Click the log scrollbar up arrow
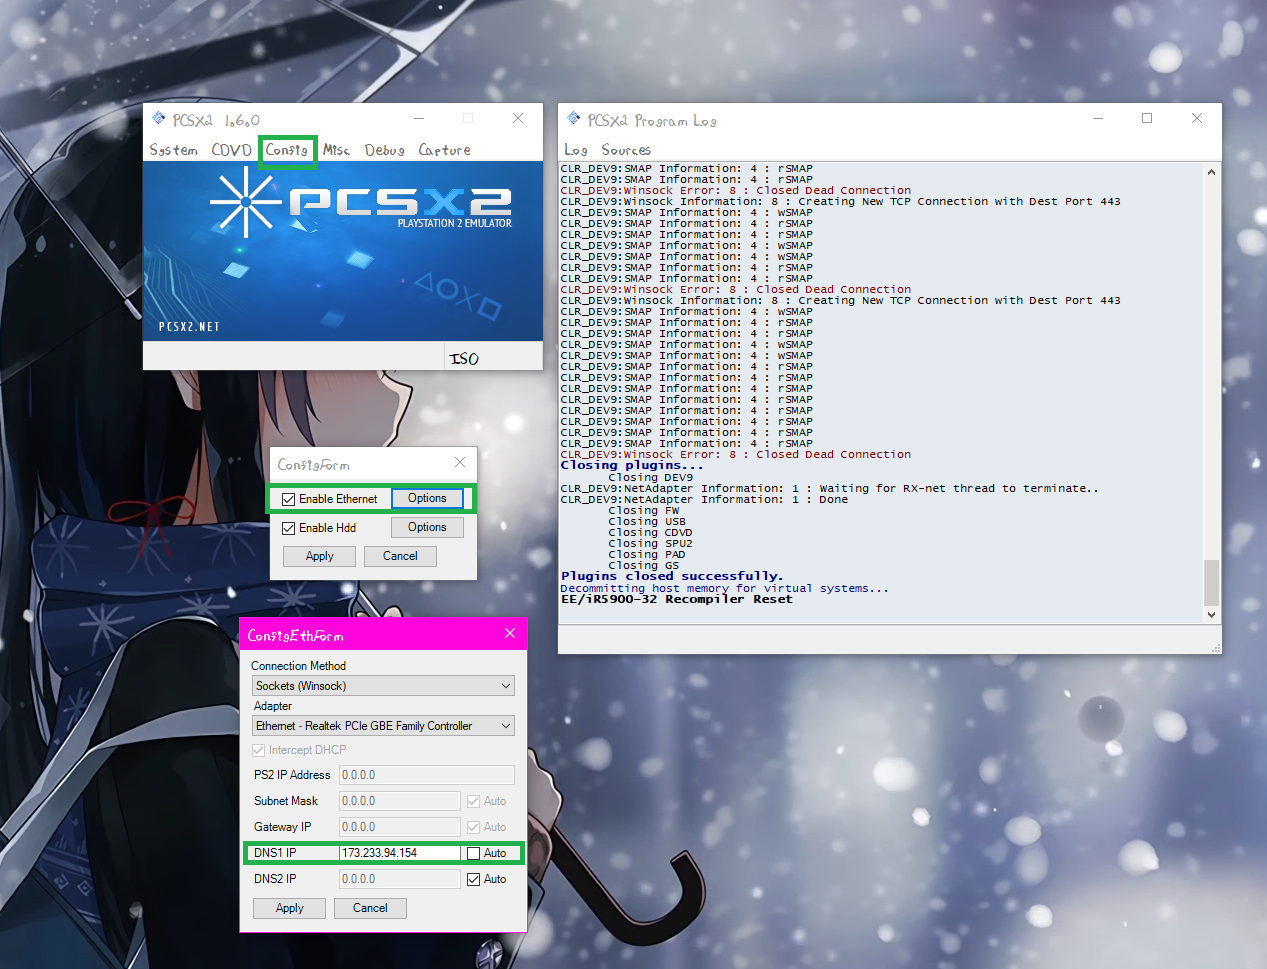The height and width of the screenshot is (969, 1267). (x=1212, y=172)
